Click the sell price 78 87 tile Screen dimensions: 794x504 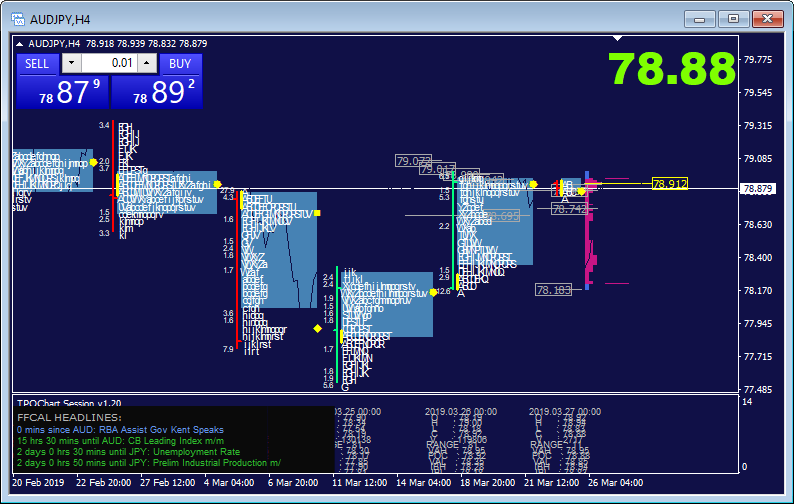pyautogui.click(x=62, y=92)
